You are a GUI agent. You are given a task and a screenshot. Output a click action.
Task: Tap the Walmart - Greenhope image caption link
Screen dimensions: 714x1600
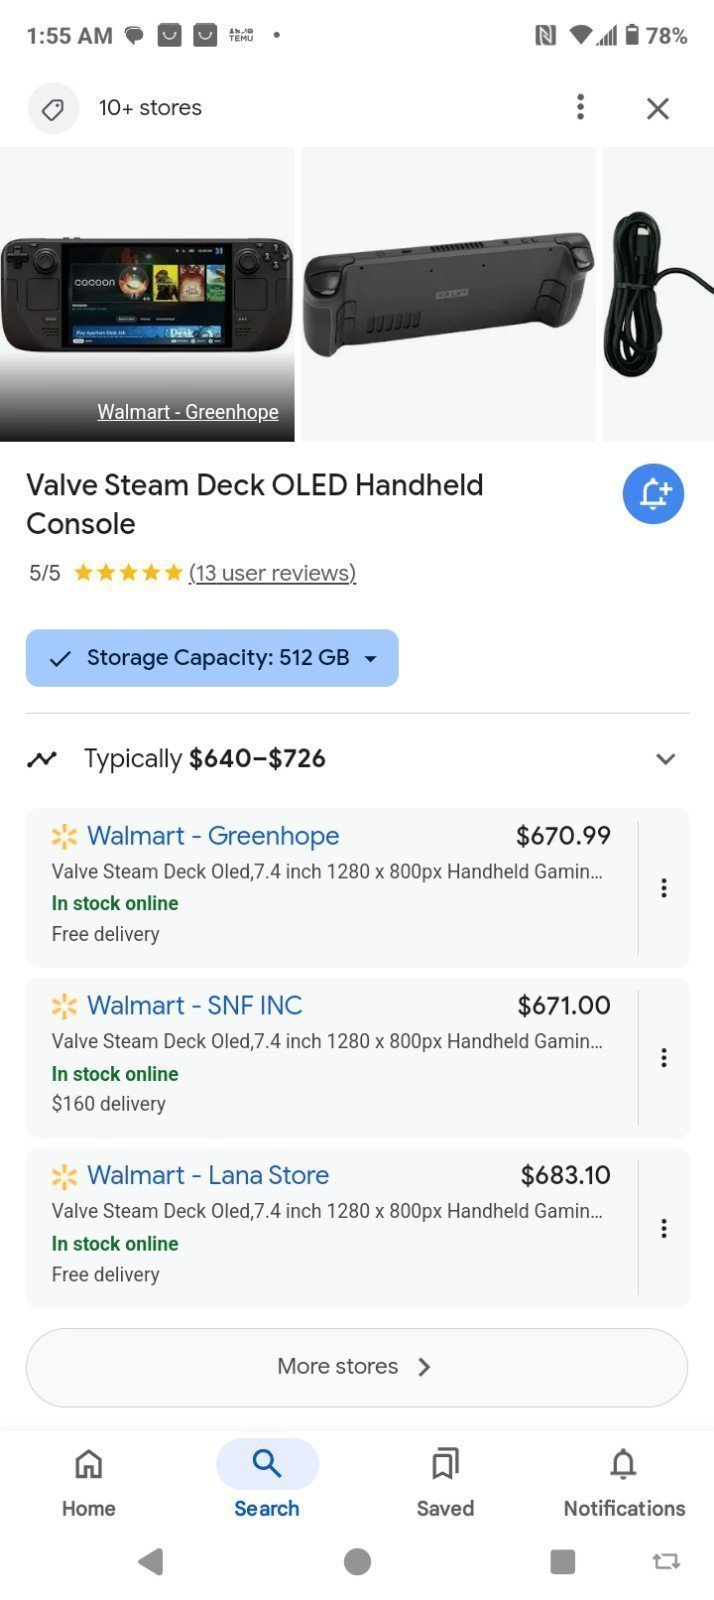tap(188, 412)
